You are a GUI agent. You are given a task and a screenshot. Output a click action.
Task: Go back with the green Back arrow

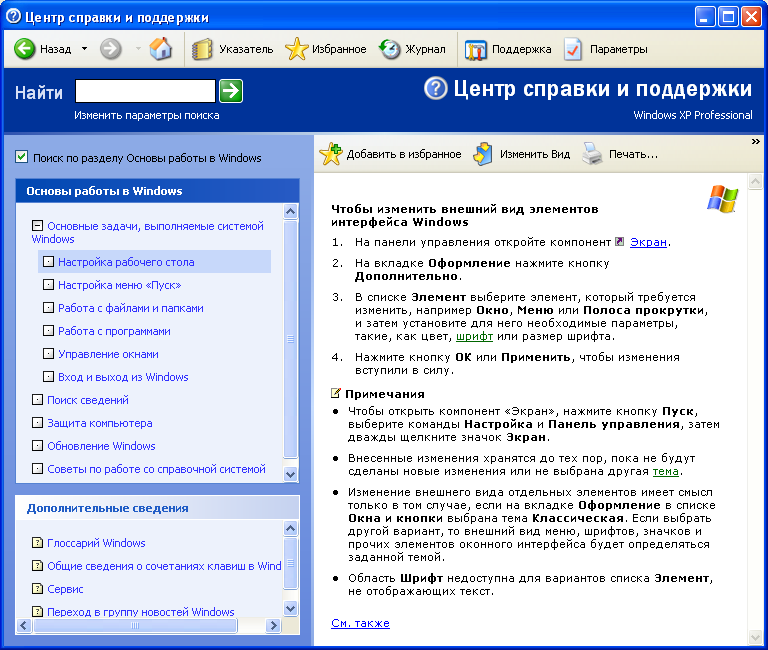24,48
